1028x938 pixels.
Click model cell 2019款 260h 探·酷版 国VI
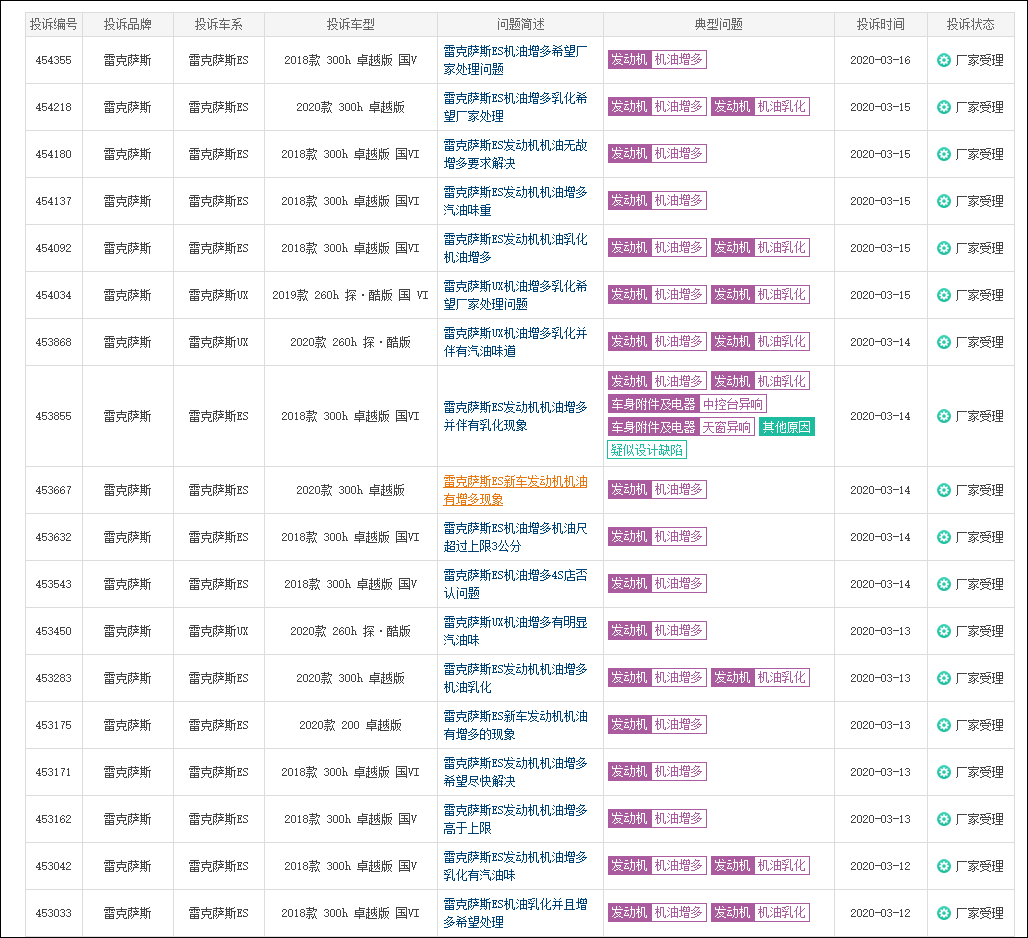pyautogui.click(x=351, y=296)
